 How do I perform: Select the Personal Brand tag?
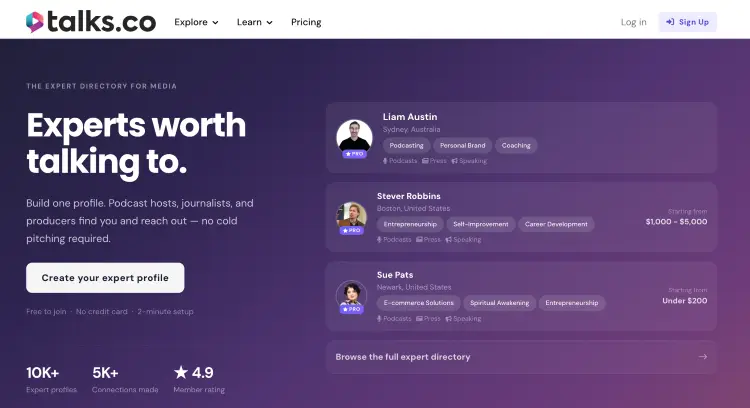[463, 145]
